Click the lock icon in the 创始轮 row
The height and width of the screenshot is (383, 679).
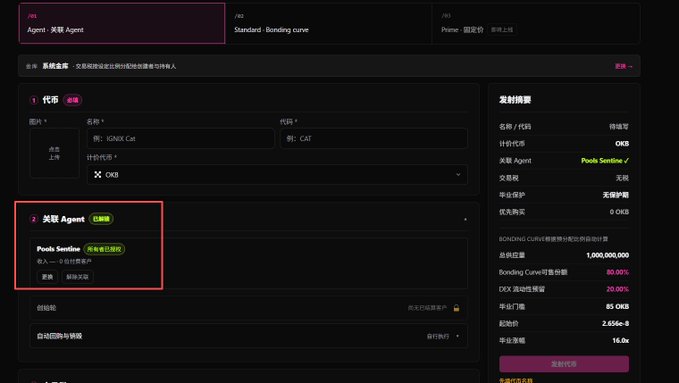tap(456, 308)
